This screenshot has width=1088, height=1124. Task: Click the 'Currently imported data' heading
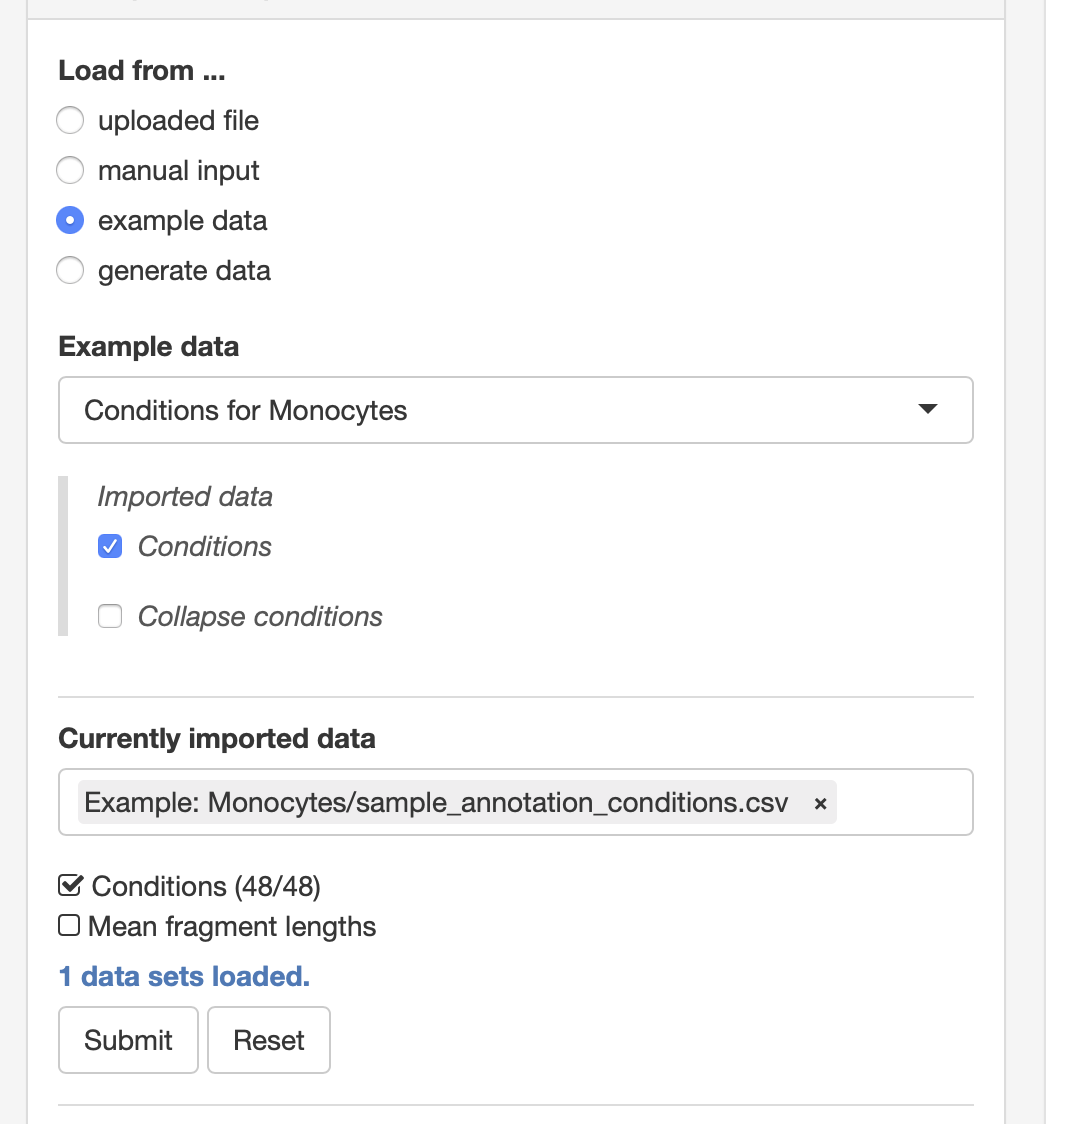217,738
